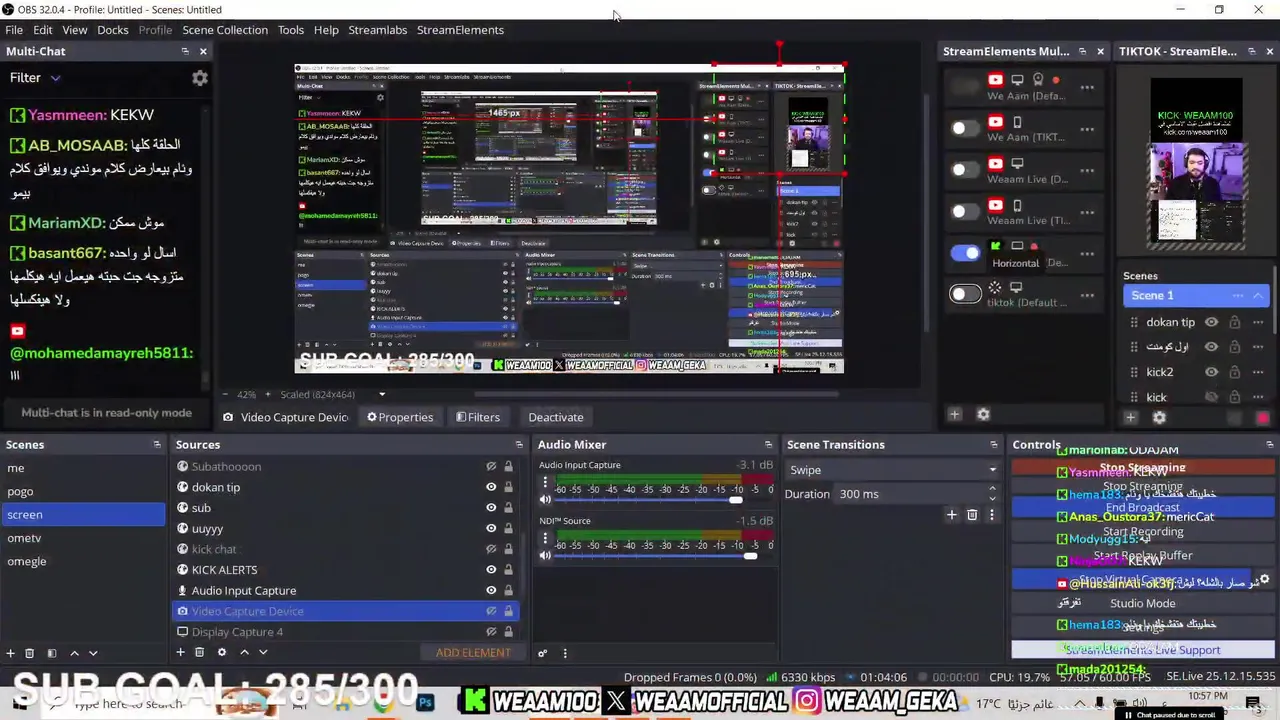Screen dimensions: 1280x720
Task: Lock the dokan tip layer in TIKTOK panel
Action: tap(1234, 322)
